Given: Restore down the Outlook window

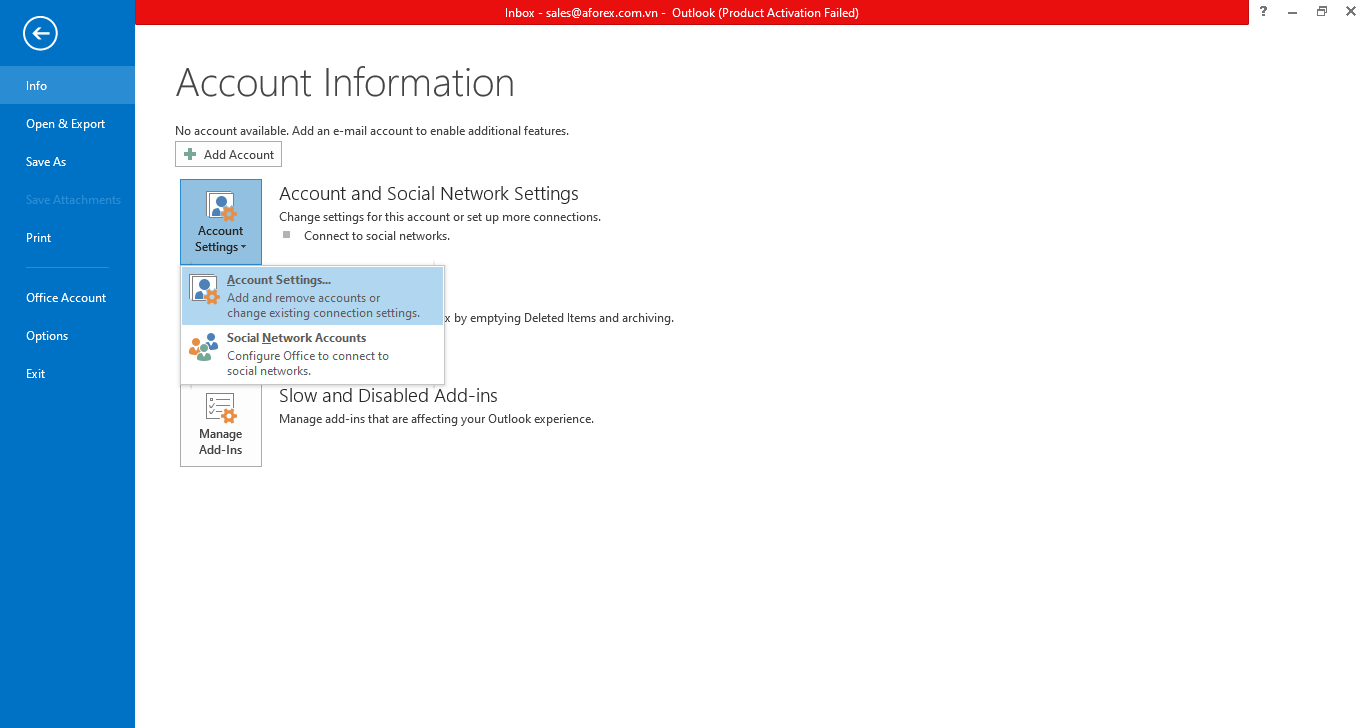Looking at the screenshot, I should [x=1322, y=12].
